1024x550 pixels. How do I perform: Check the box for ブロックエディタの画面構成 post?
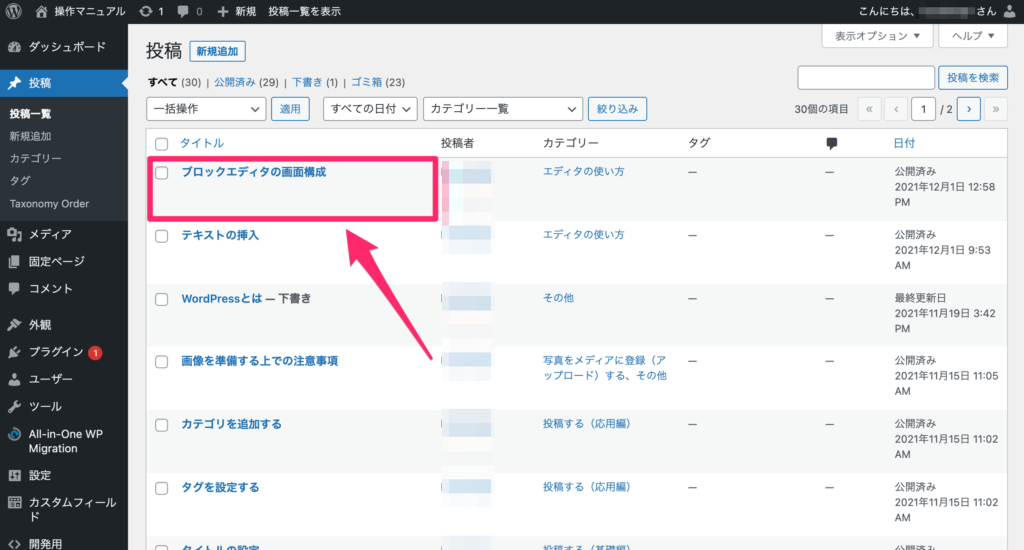[x=162, y=172]
